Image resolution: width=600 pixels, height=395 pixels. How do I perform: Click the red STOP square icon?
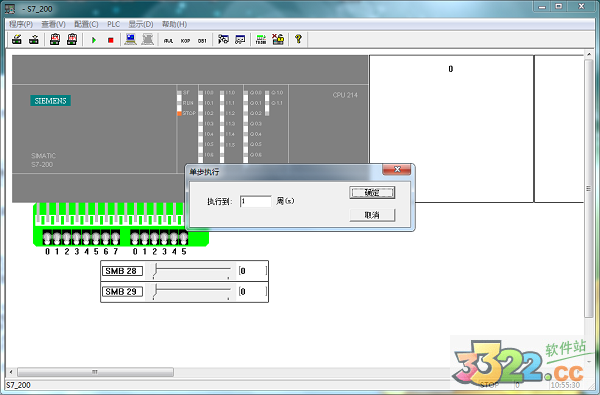coord(111,40)
